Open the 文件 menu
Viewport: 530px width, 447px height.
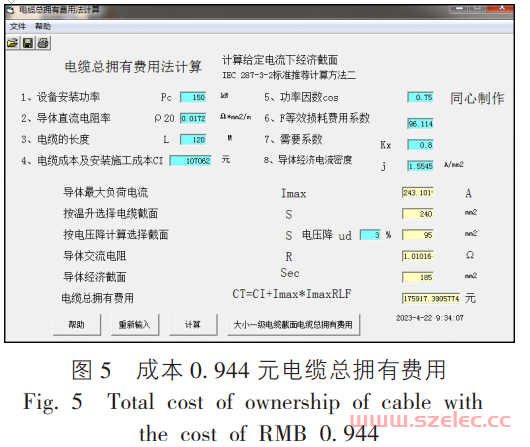(x=18, y=26)
